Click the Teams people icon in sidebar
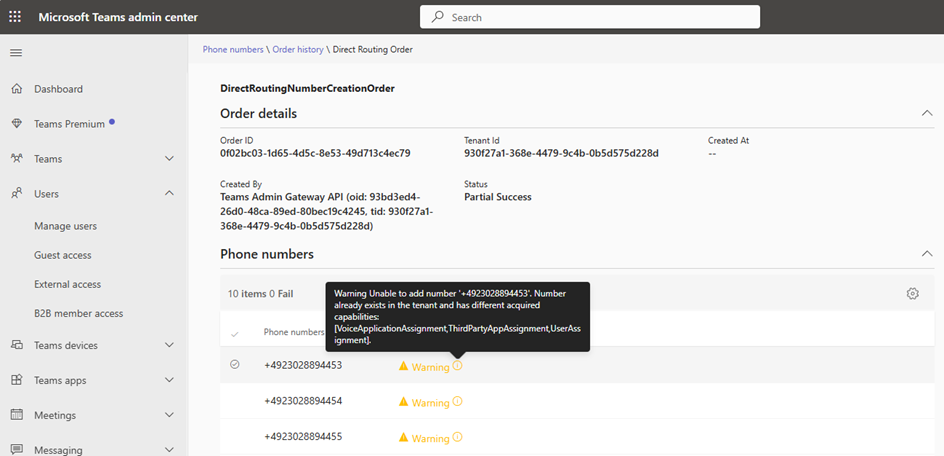Image resolution: width=944 pixels, height=456 pixels. 17,159
